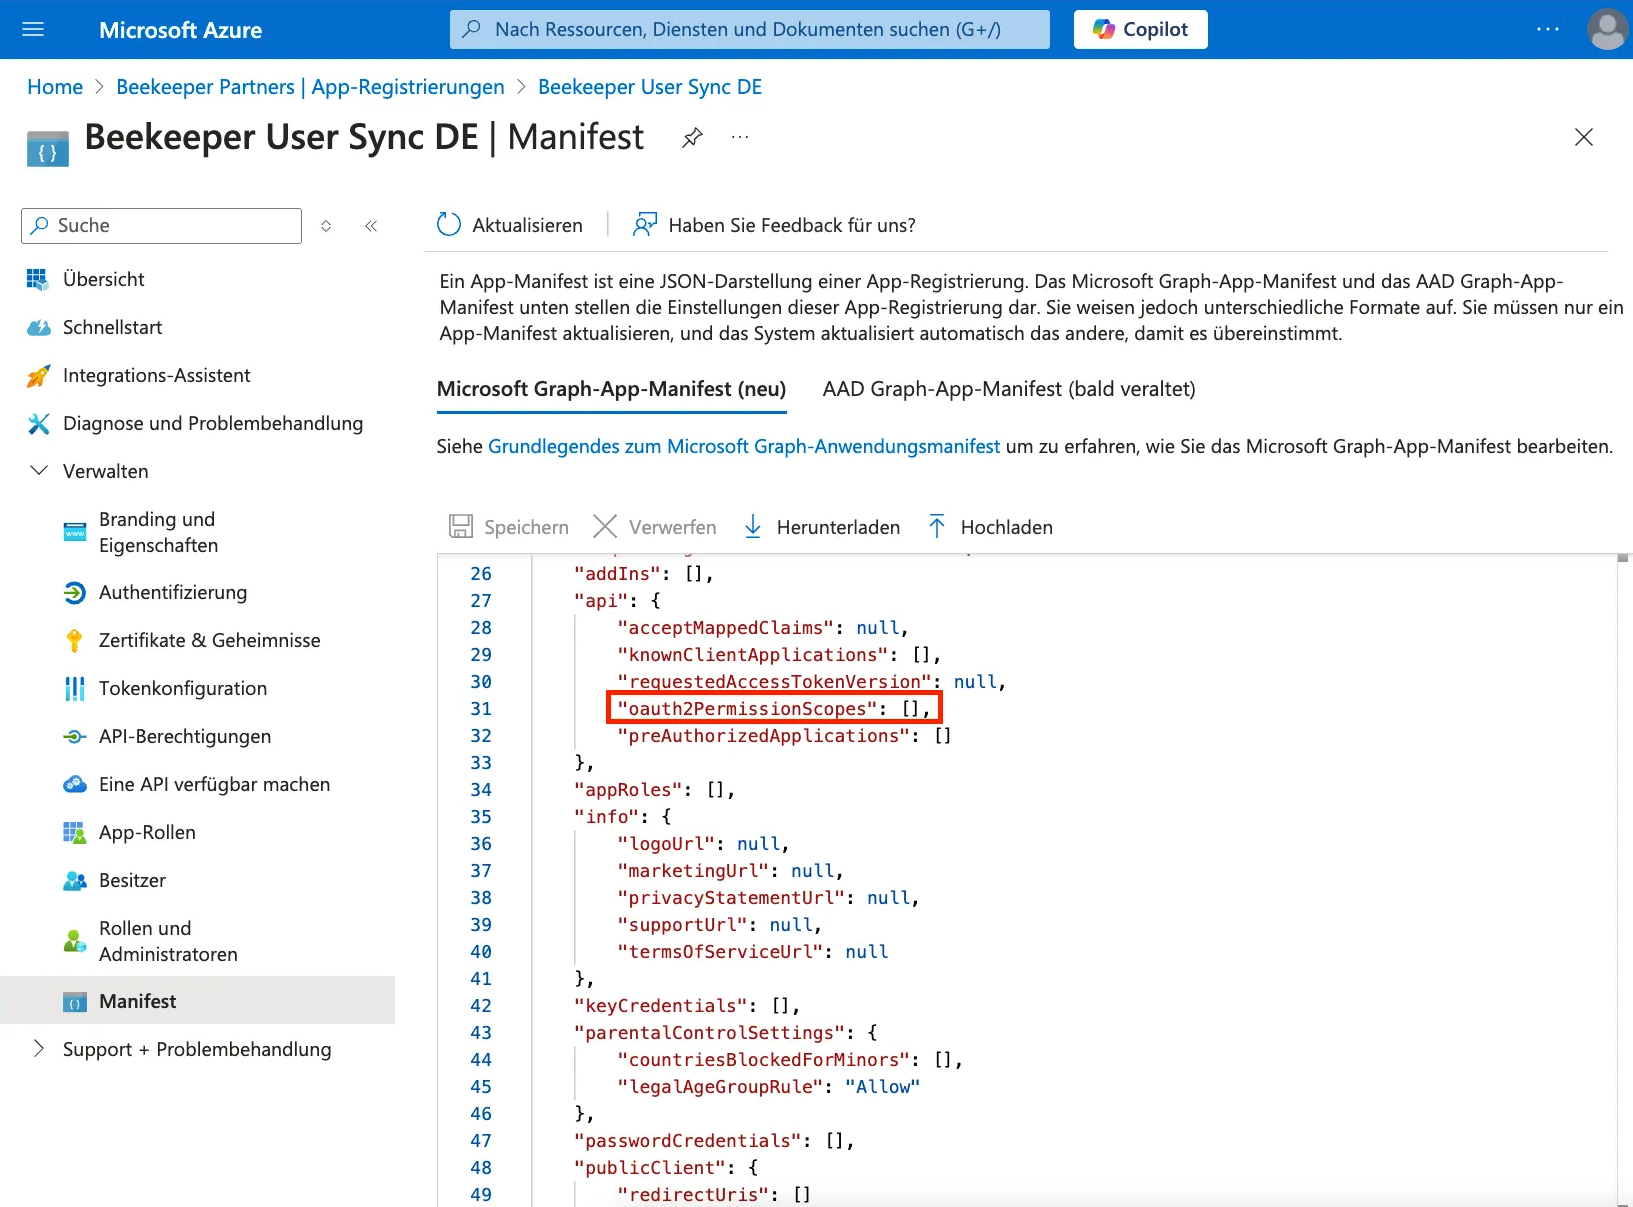Viewport: 1633px width, 1207px height.
Task: Open Beekeeper User Sync DE breadcrumb
Action: (x=650, y=87)
